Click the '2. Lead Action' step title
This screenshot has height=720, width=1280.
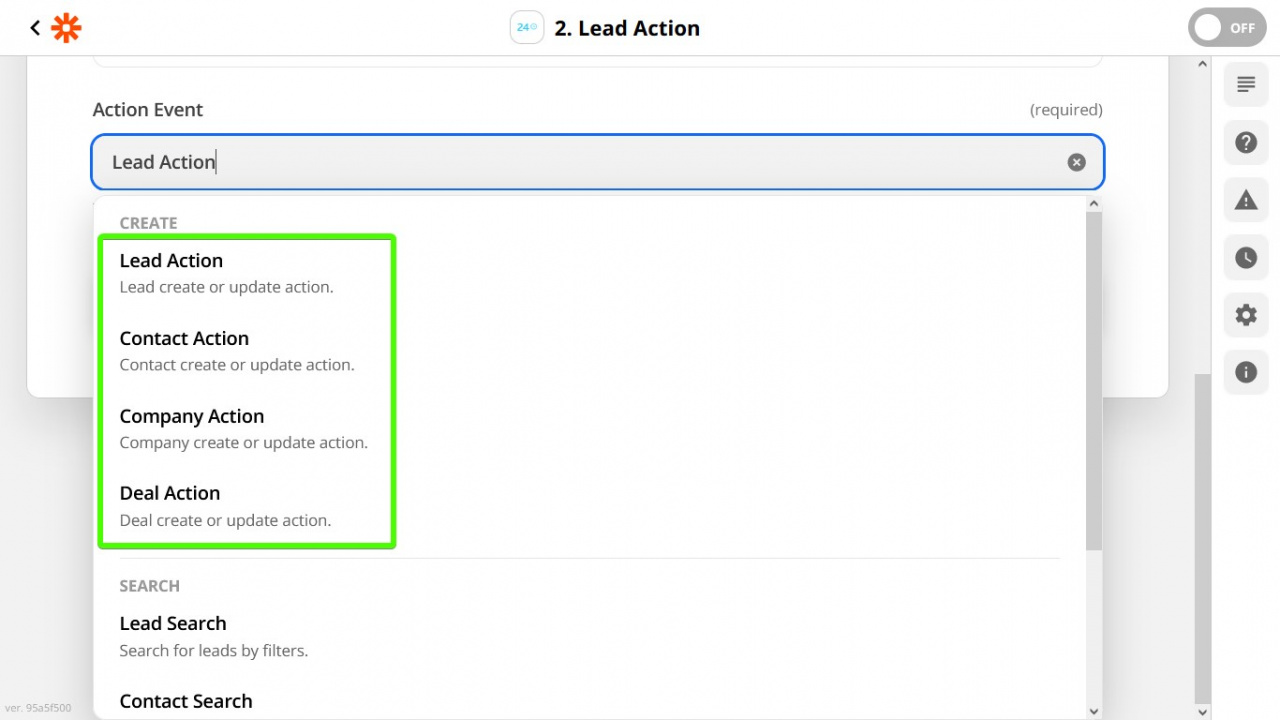(627, 28)
